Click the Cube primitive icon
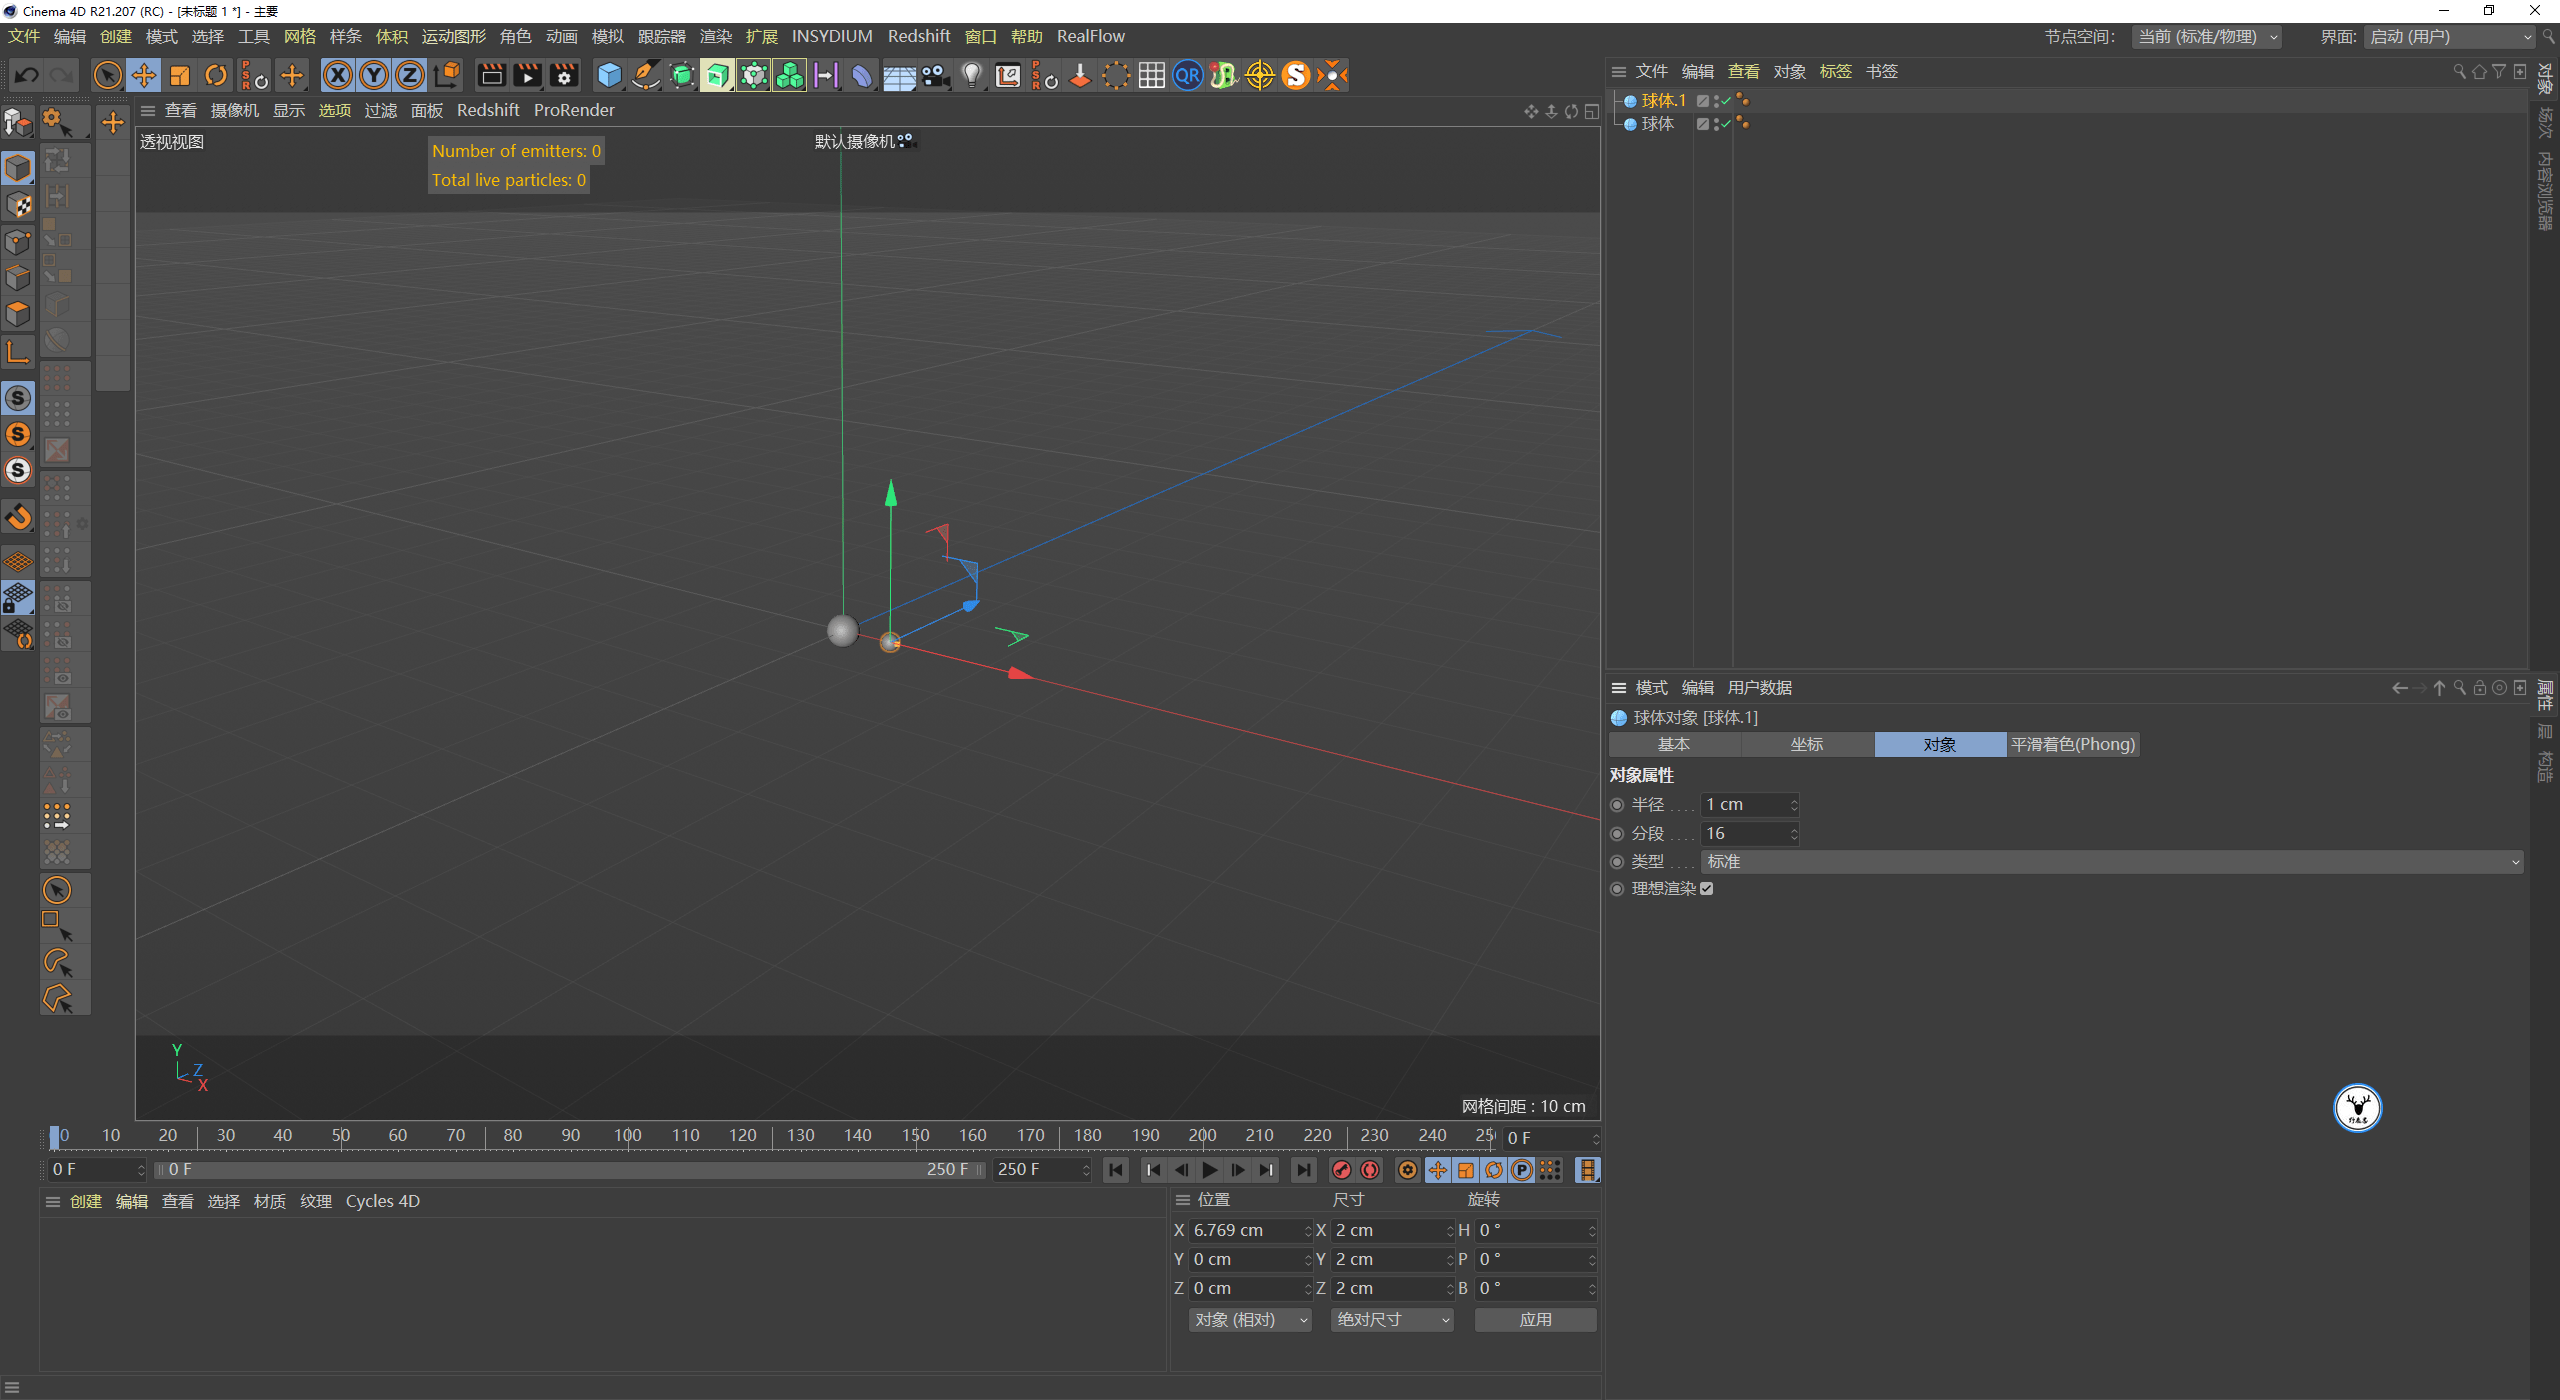 [x=609, y=75]
